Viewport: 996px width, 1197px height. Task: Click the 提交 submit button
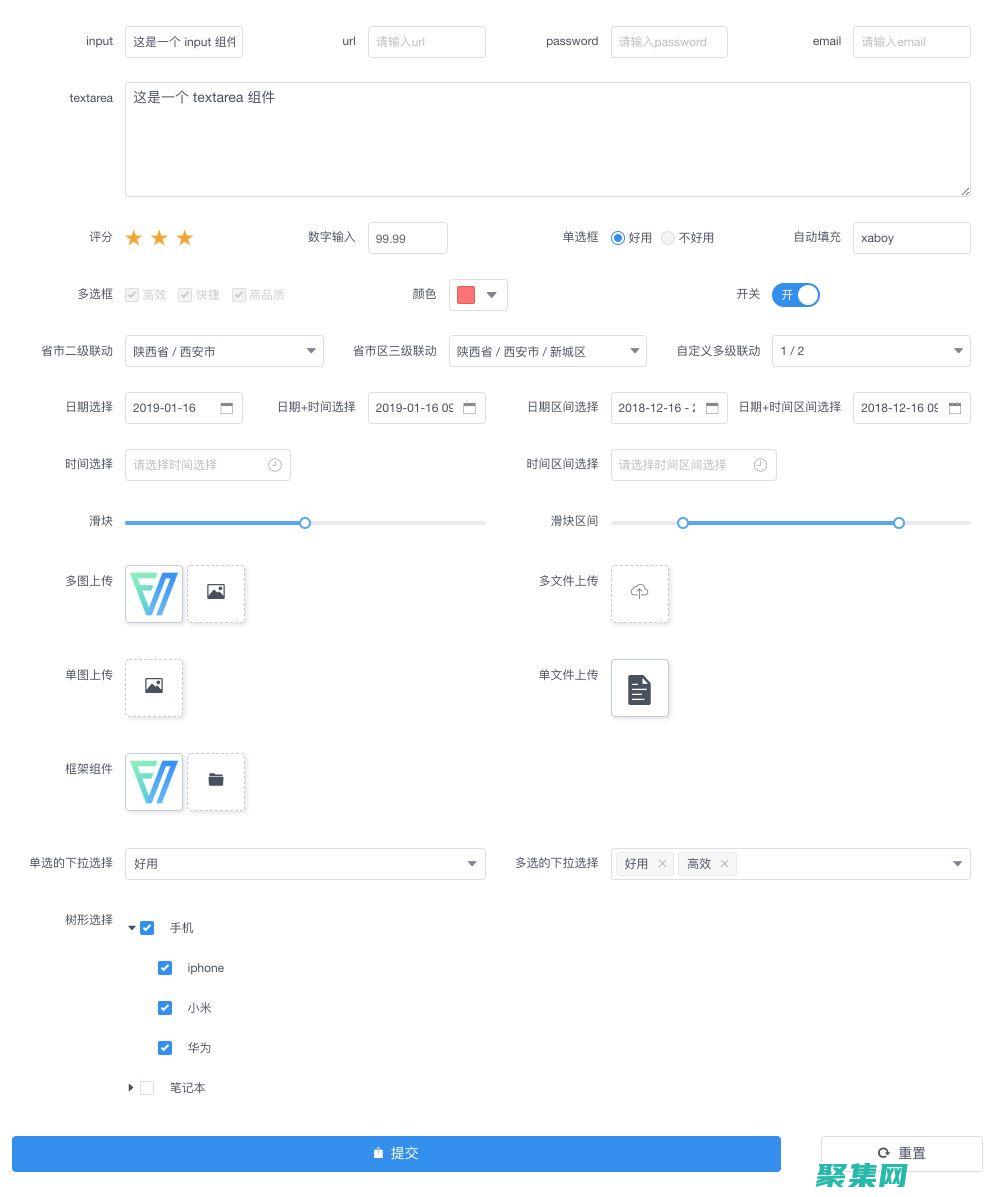[396, 1153]
